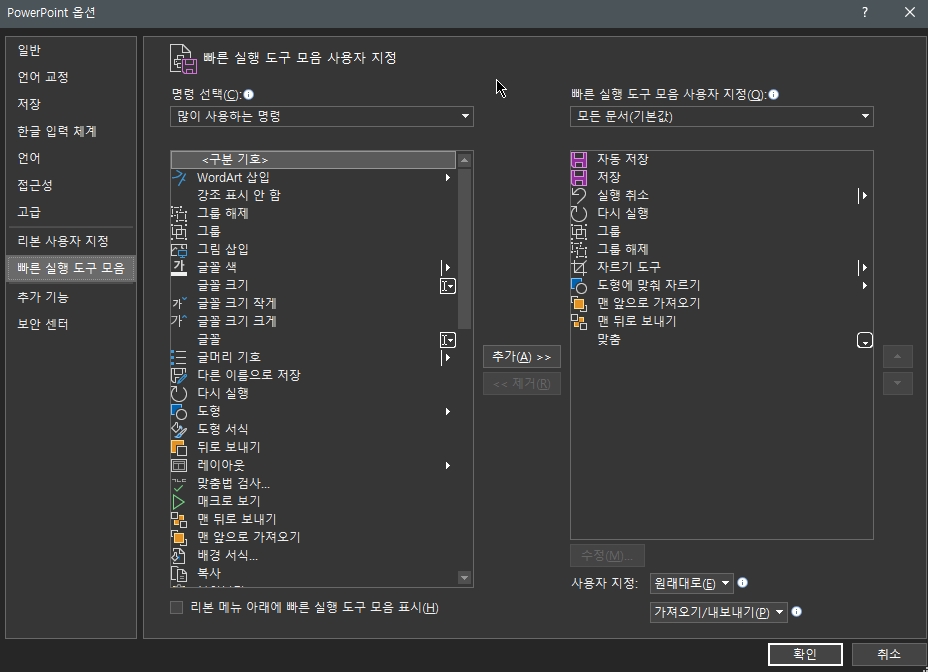Select 도형 shapes icon in left list
928x672 pixels.
pyautogui.click(x=179, y=411)
